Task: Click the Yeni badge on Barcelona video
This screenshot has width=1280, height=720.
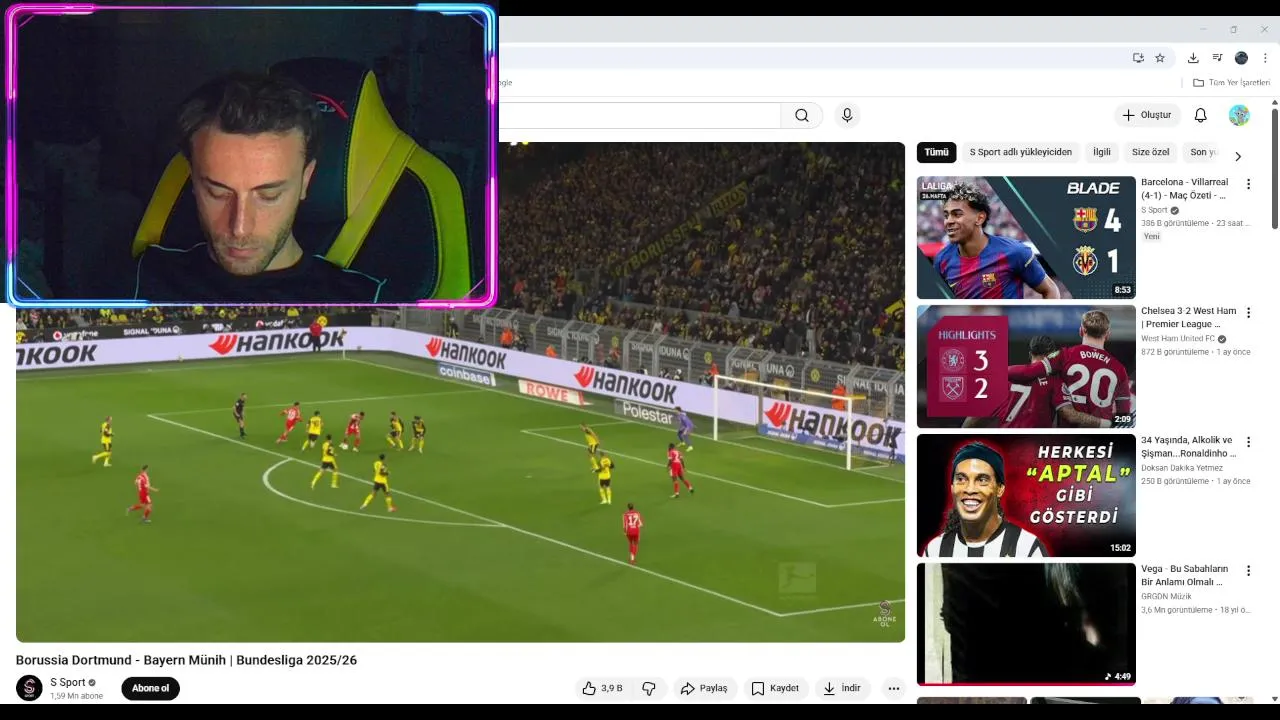Action: point(1152,237)
